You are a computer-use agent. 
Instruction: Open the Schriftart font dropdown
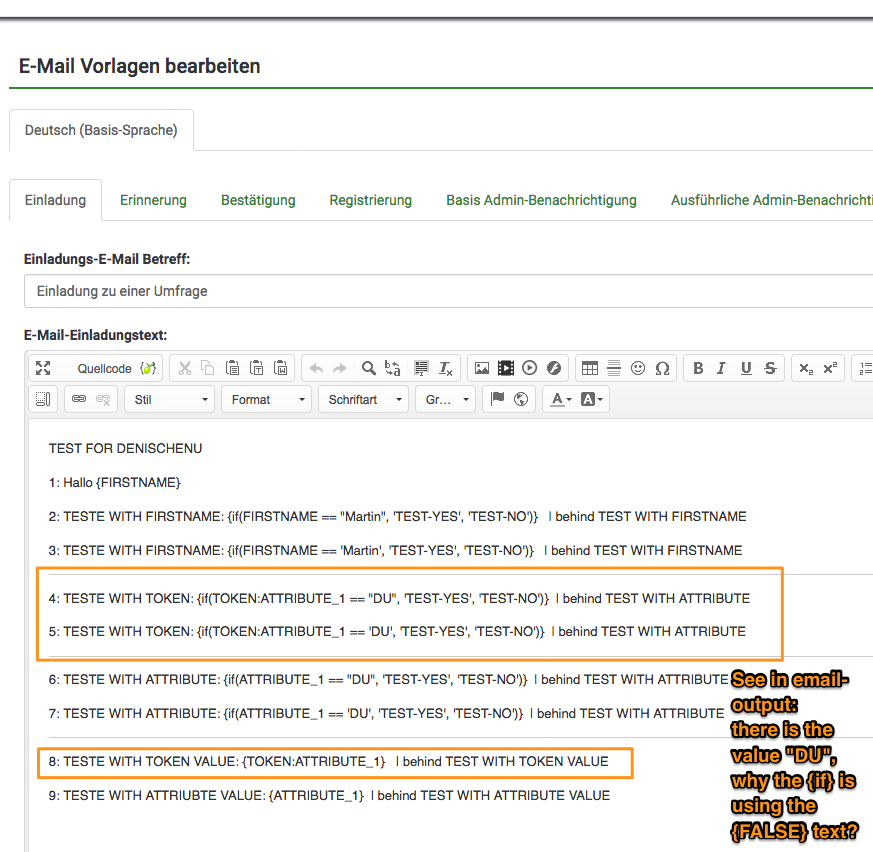point(364,399)
